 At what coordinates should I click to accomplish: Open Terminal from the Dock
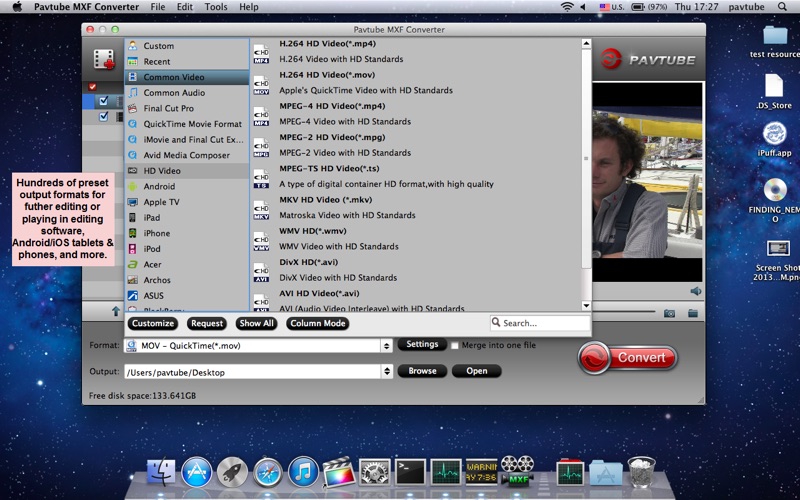coord(410,472)
